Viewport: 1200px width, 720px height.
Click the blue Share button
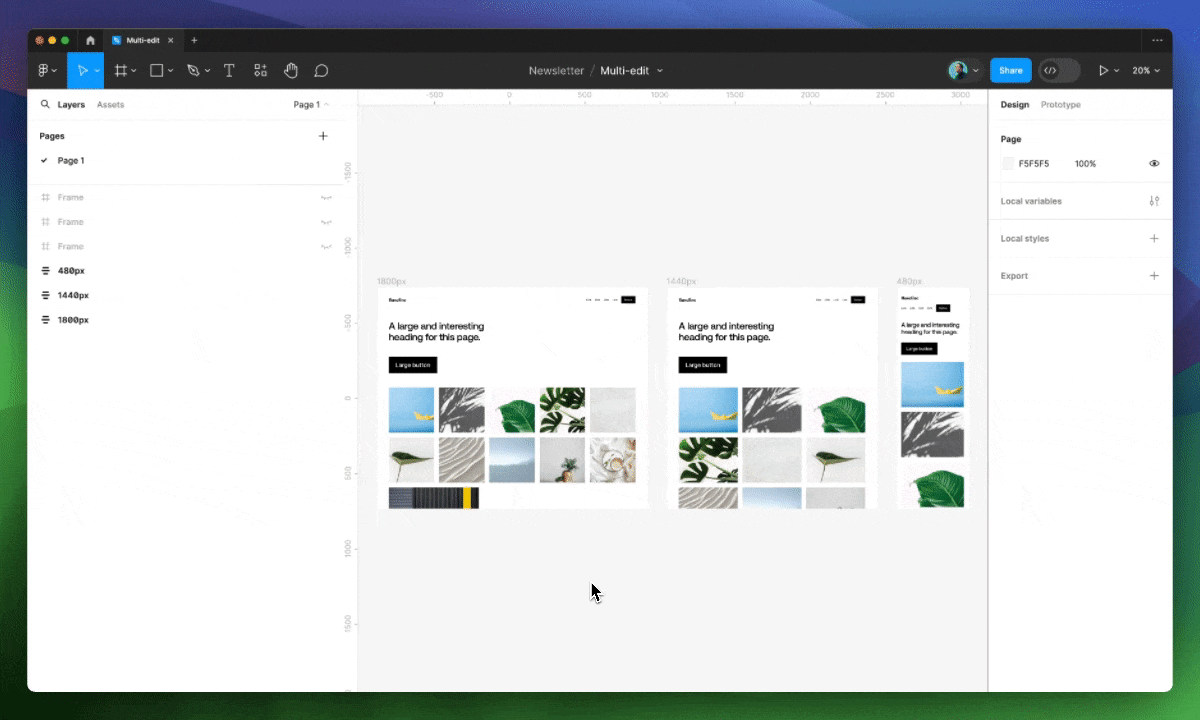point(1010,71)
